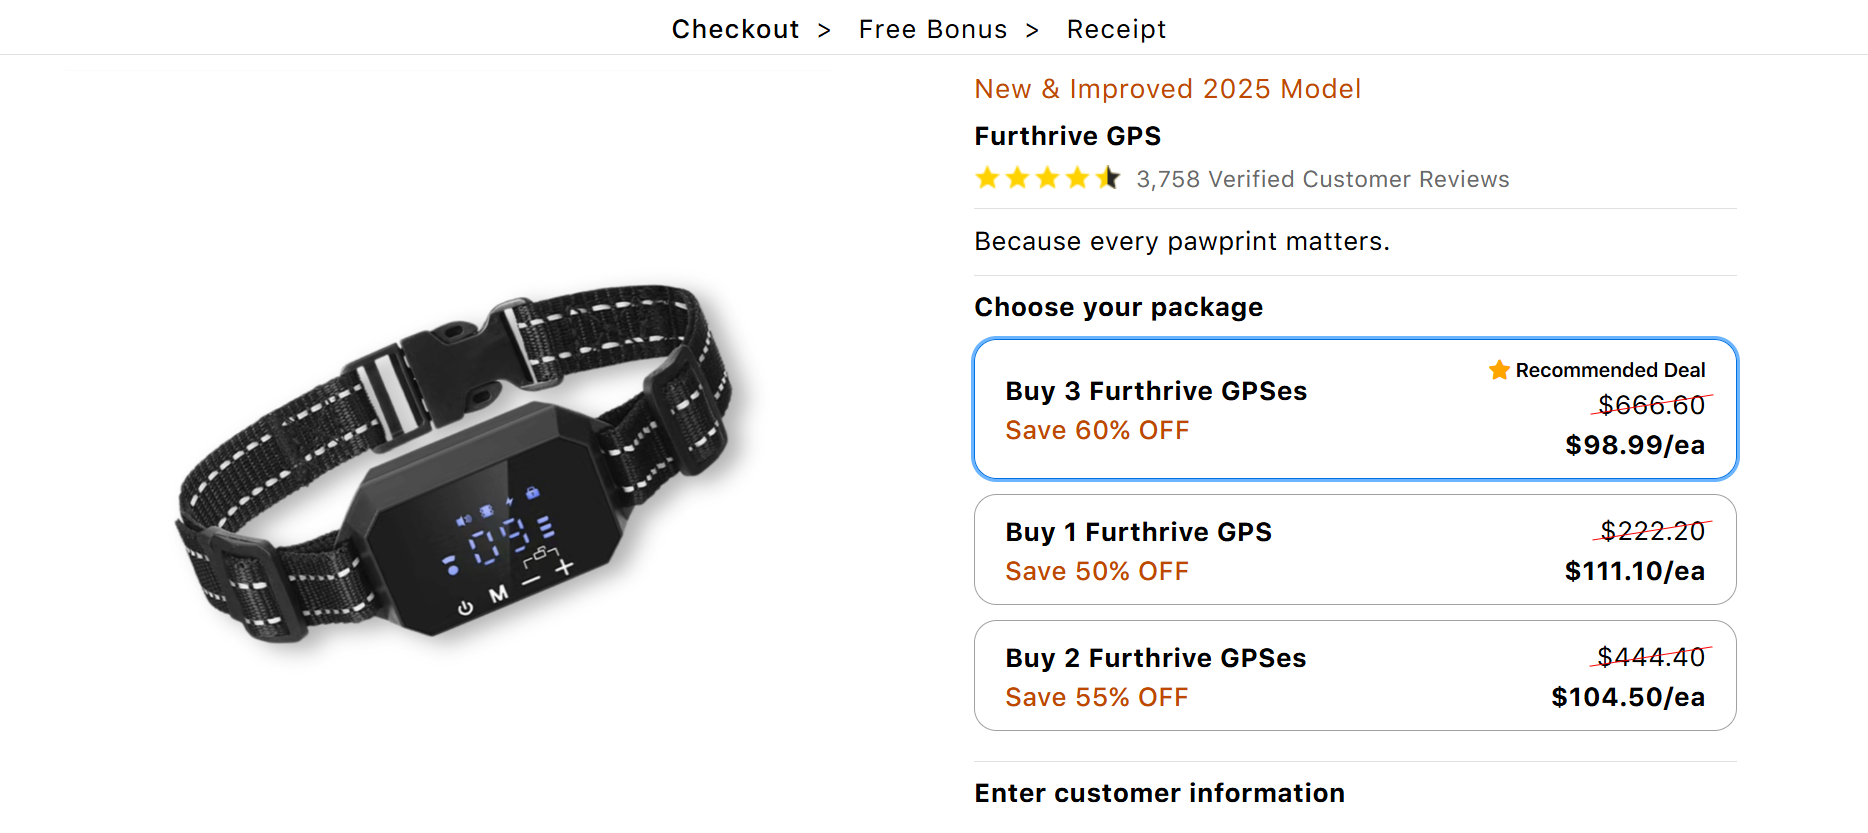The image size is (1868, 833).
Task: Click the chevron arrow after Checkout
Action: [824, 30]
